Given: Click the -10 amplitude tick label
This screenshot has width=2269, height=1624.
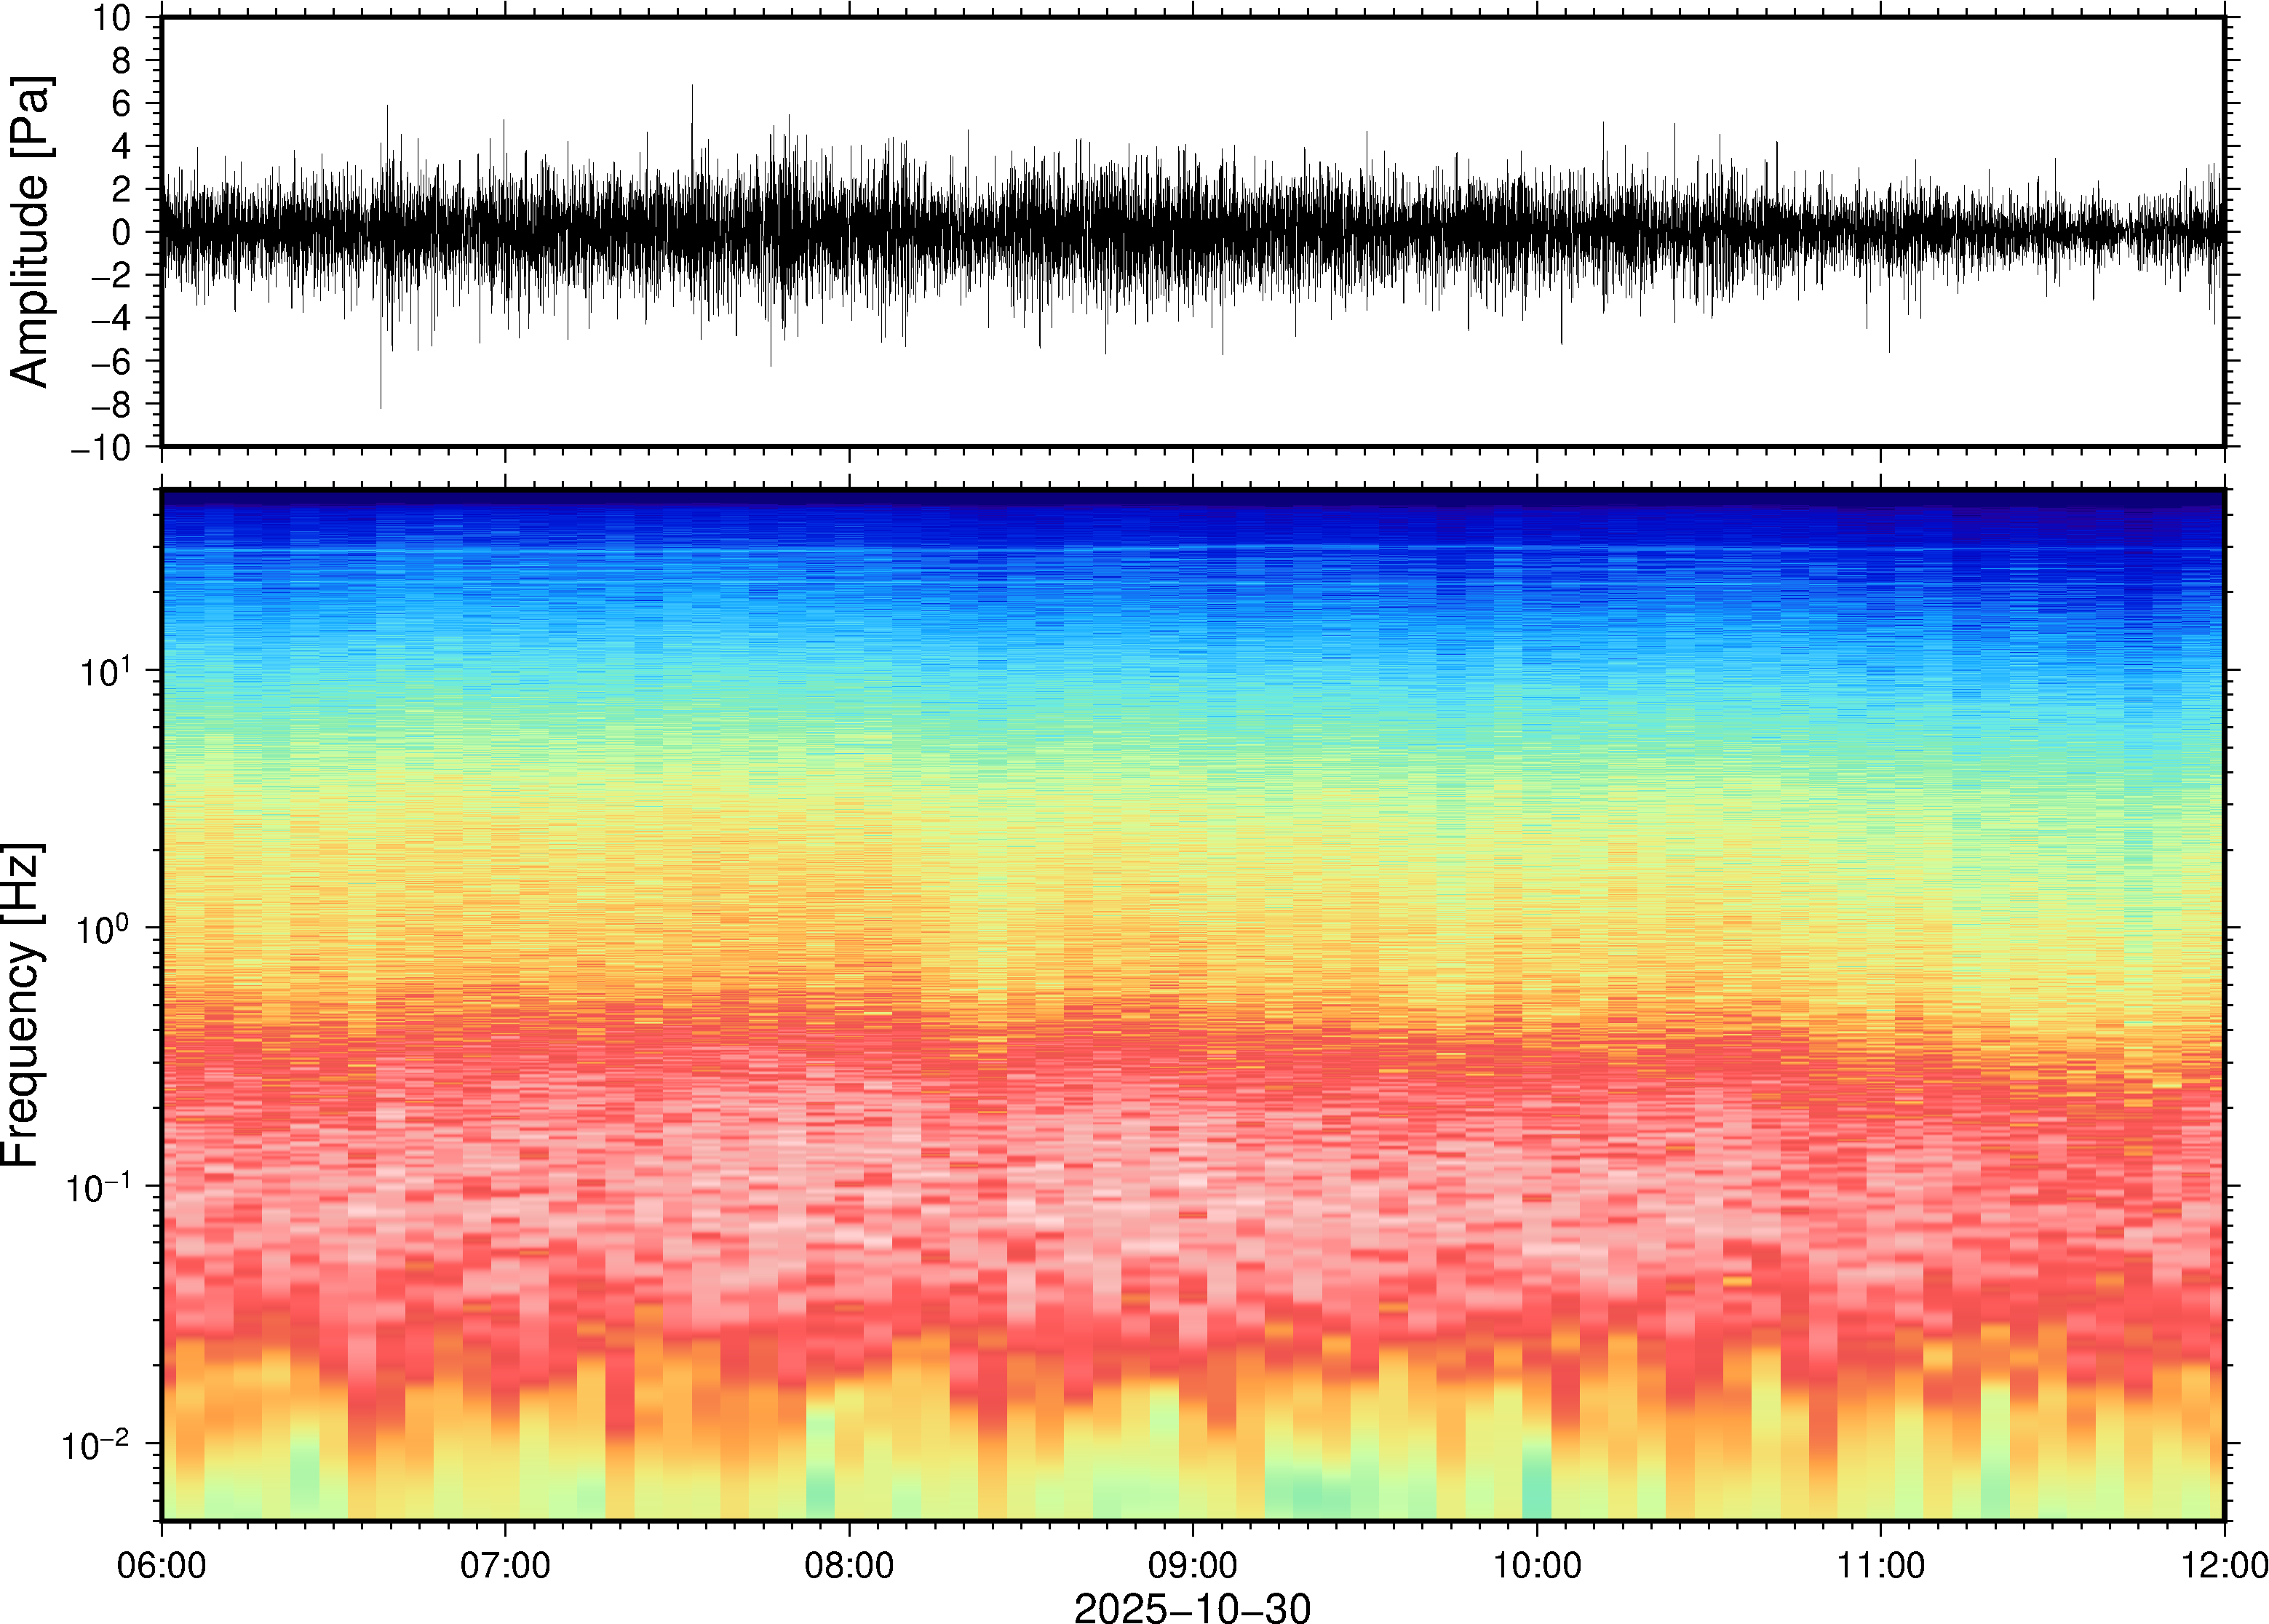Looking at the screenshot, I should click(100, 448).
